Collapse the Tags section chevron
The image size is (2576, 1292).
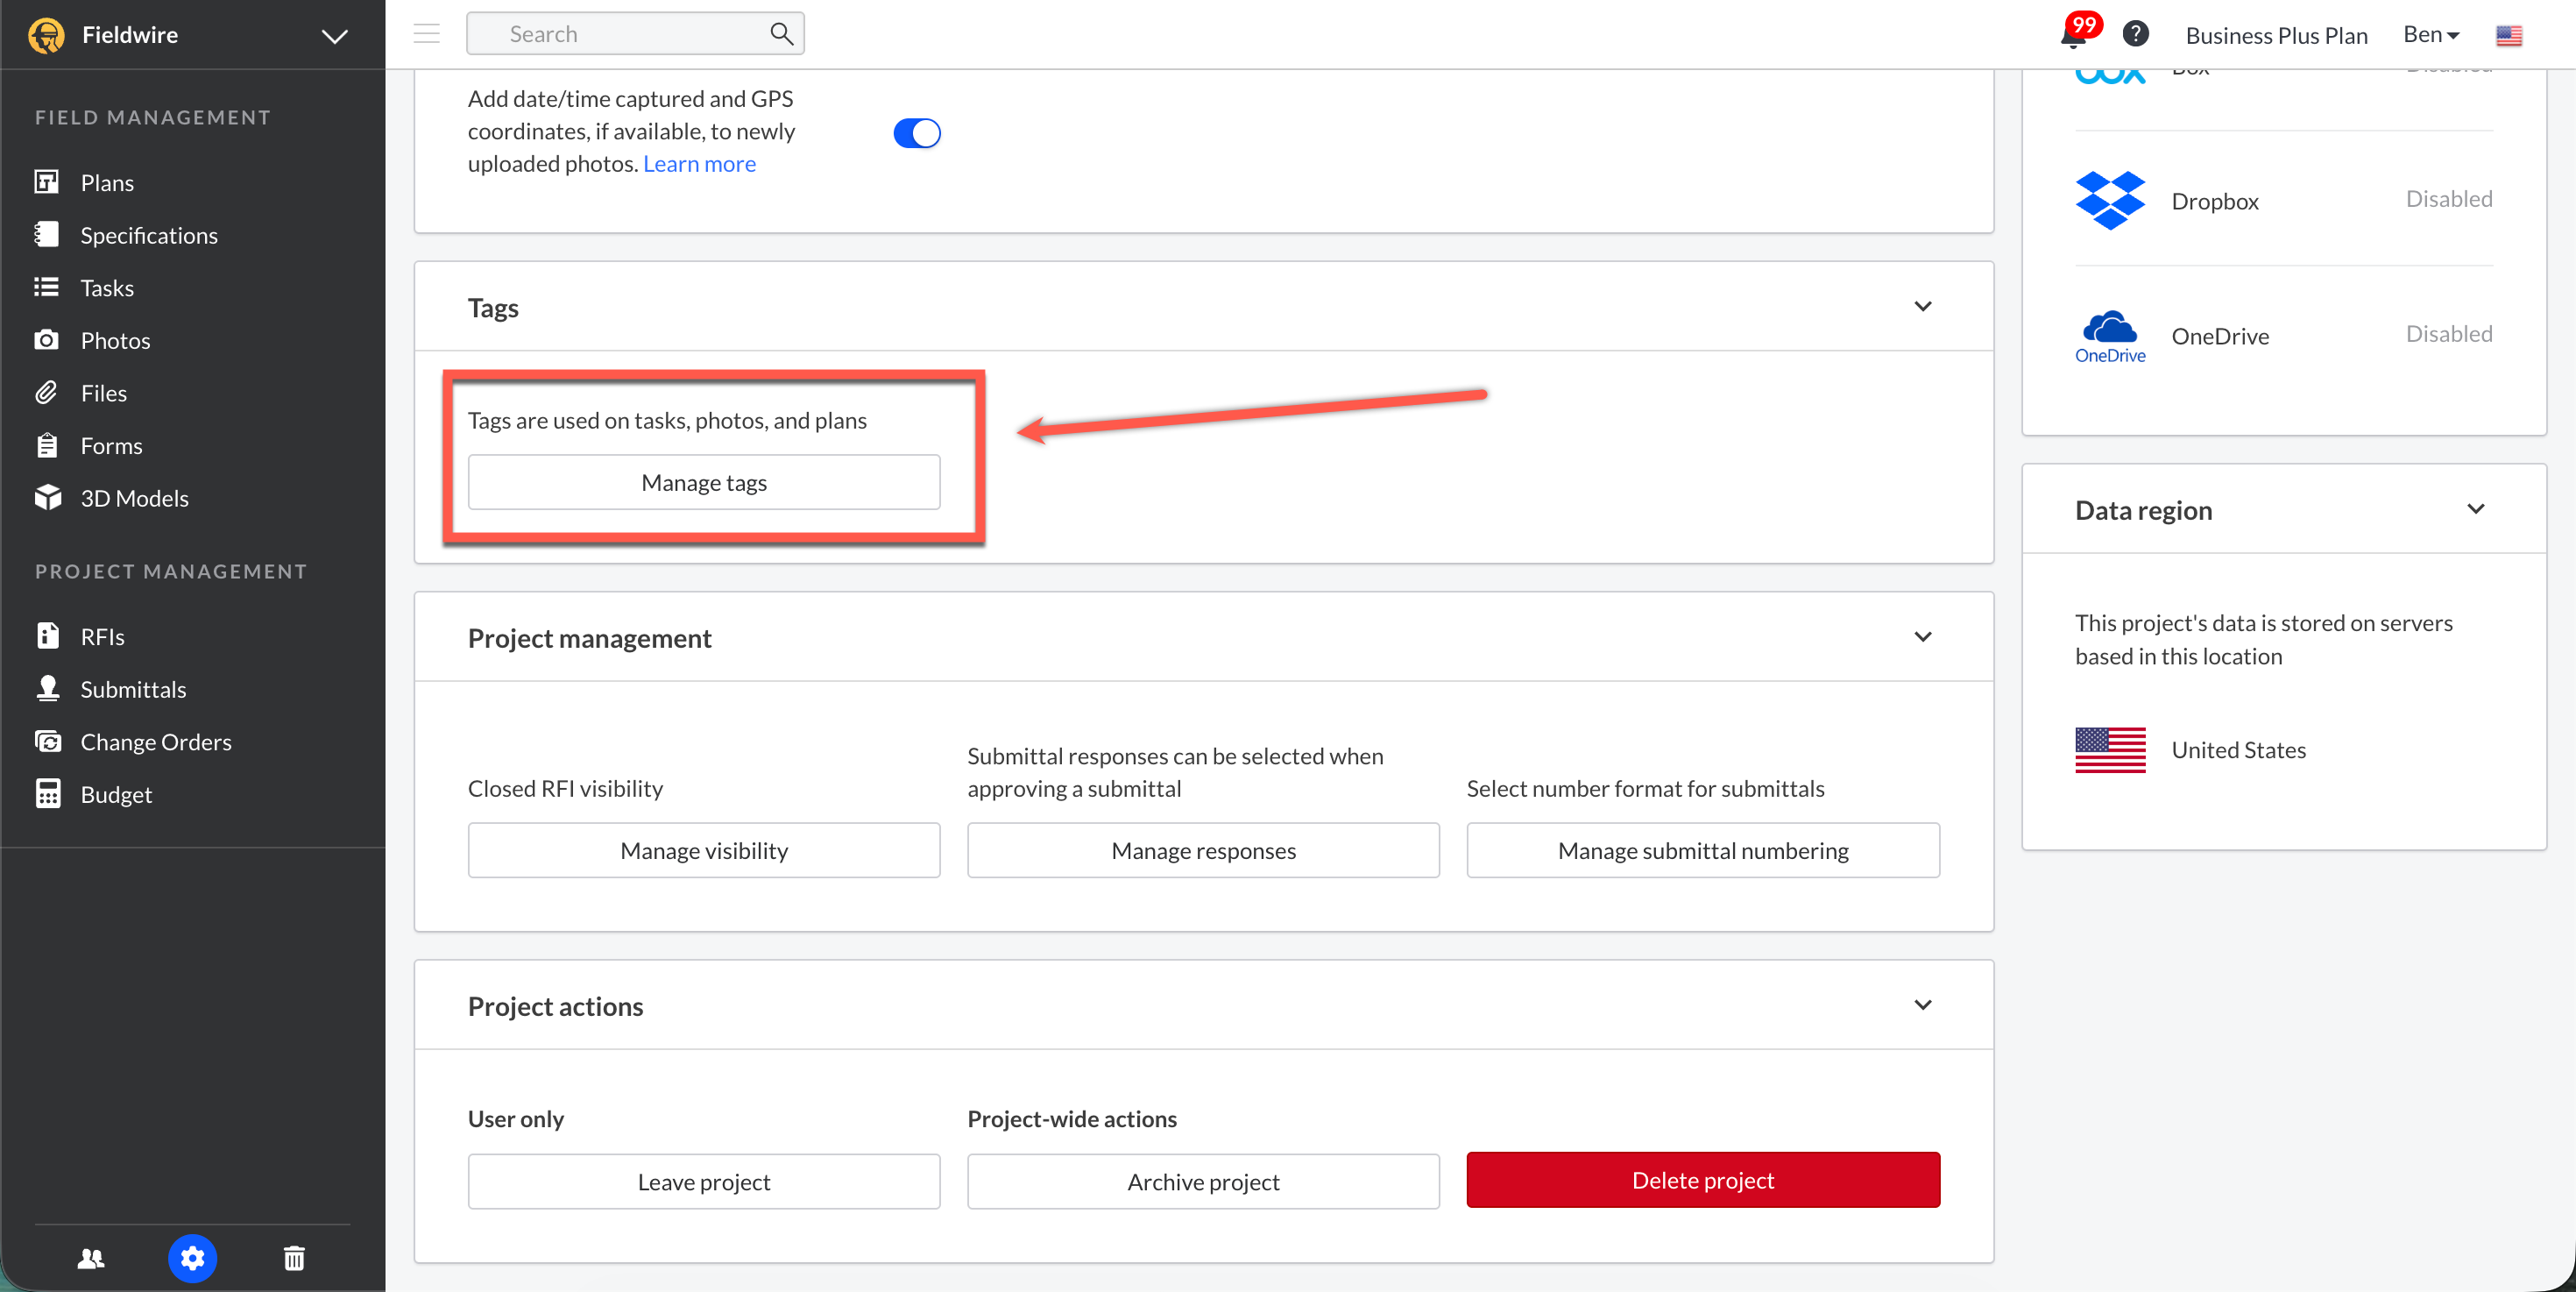click(x=1923, y=306)
